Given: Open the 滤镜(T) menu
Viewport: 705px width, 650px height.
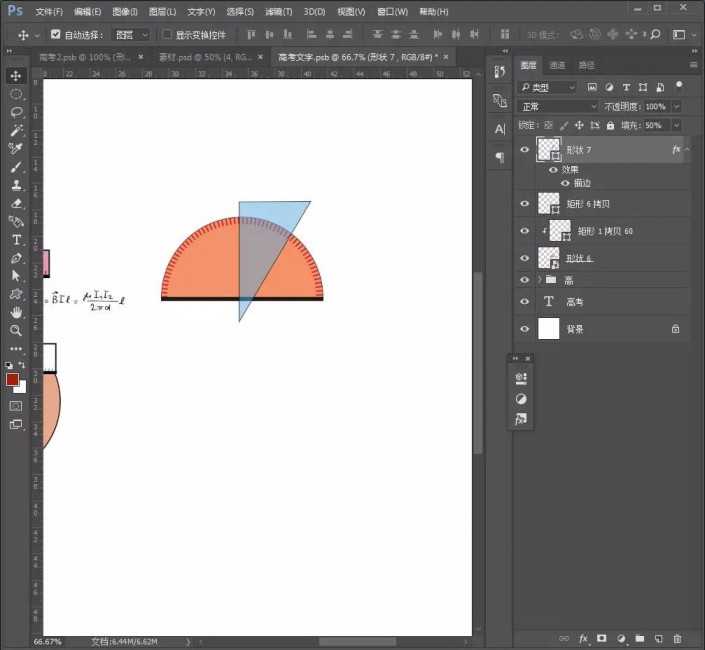Looking at the screenshot, I should point(278,12).
